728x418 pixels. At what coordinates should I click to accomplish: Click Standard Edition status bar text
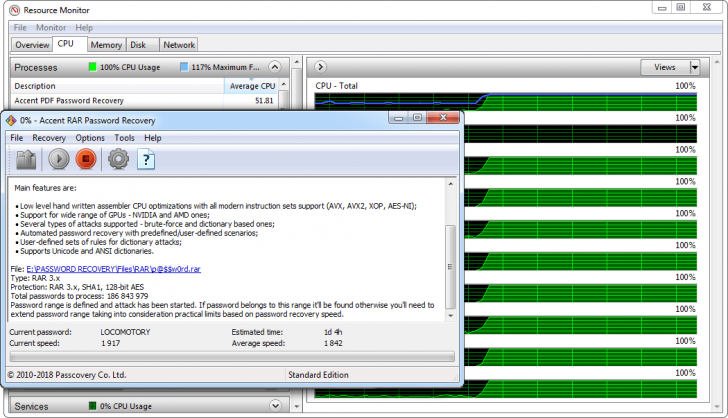pos(318,375)
